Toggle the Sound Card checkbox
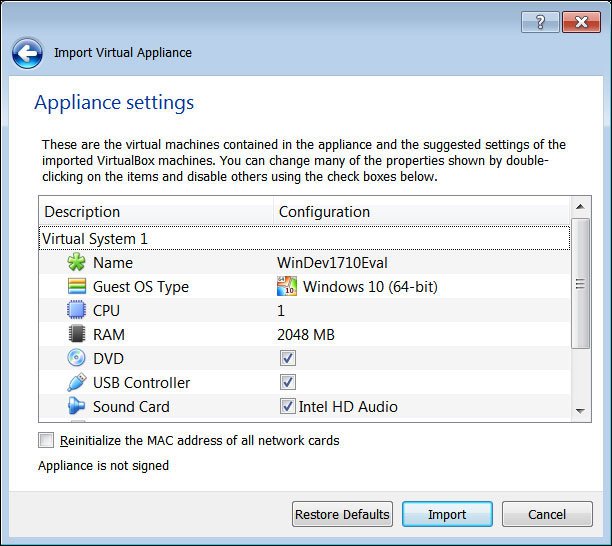The width and height of the screenshot is (612, 546). 288,407
